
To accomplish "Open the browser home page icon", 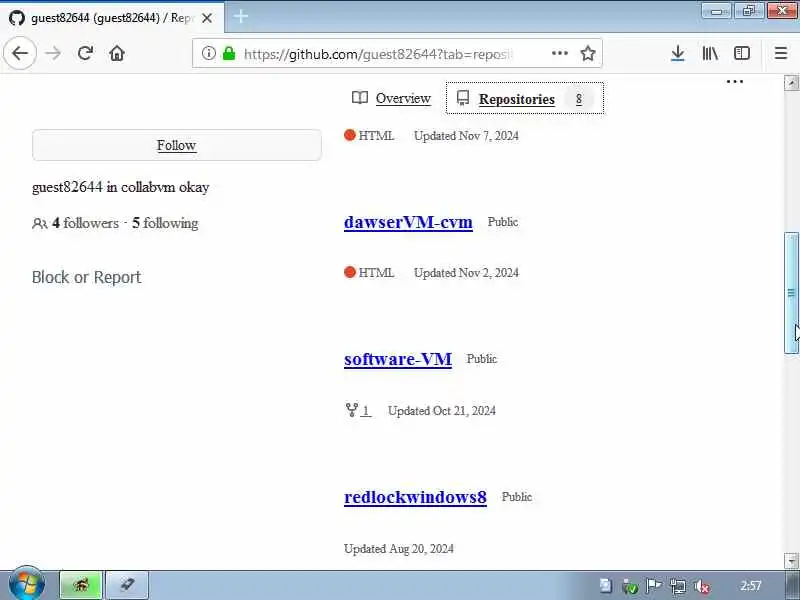I will [x=117, y=53].
